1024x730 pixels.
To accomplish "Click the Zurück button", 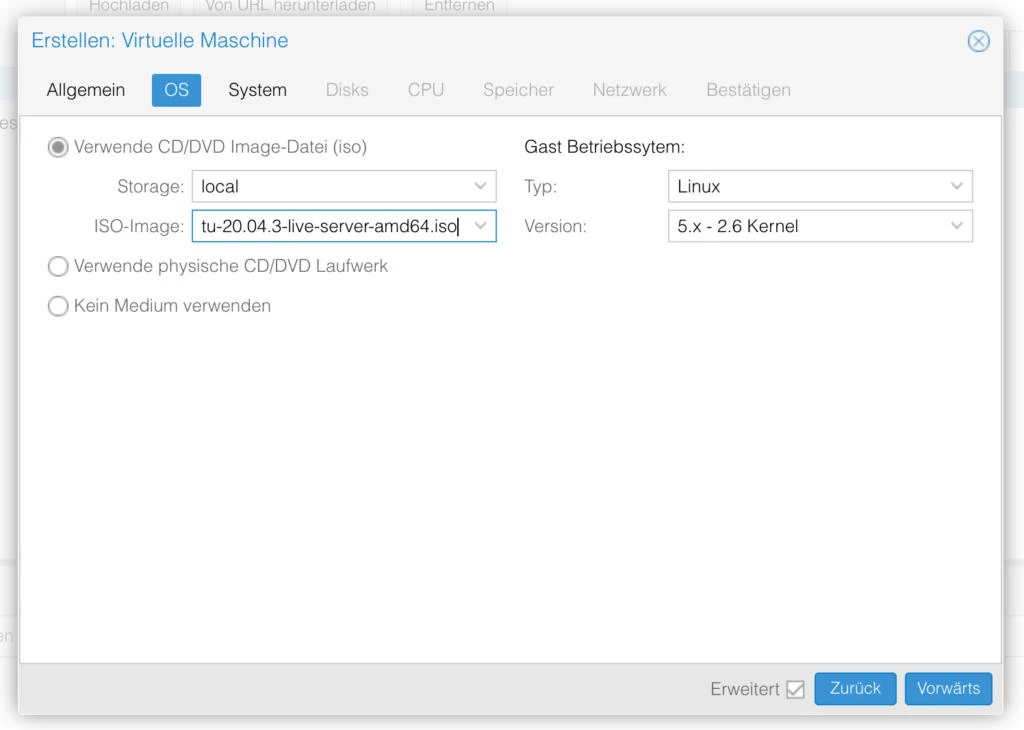I will (x=855, y=689).
